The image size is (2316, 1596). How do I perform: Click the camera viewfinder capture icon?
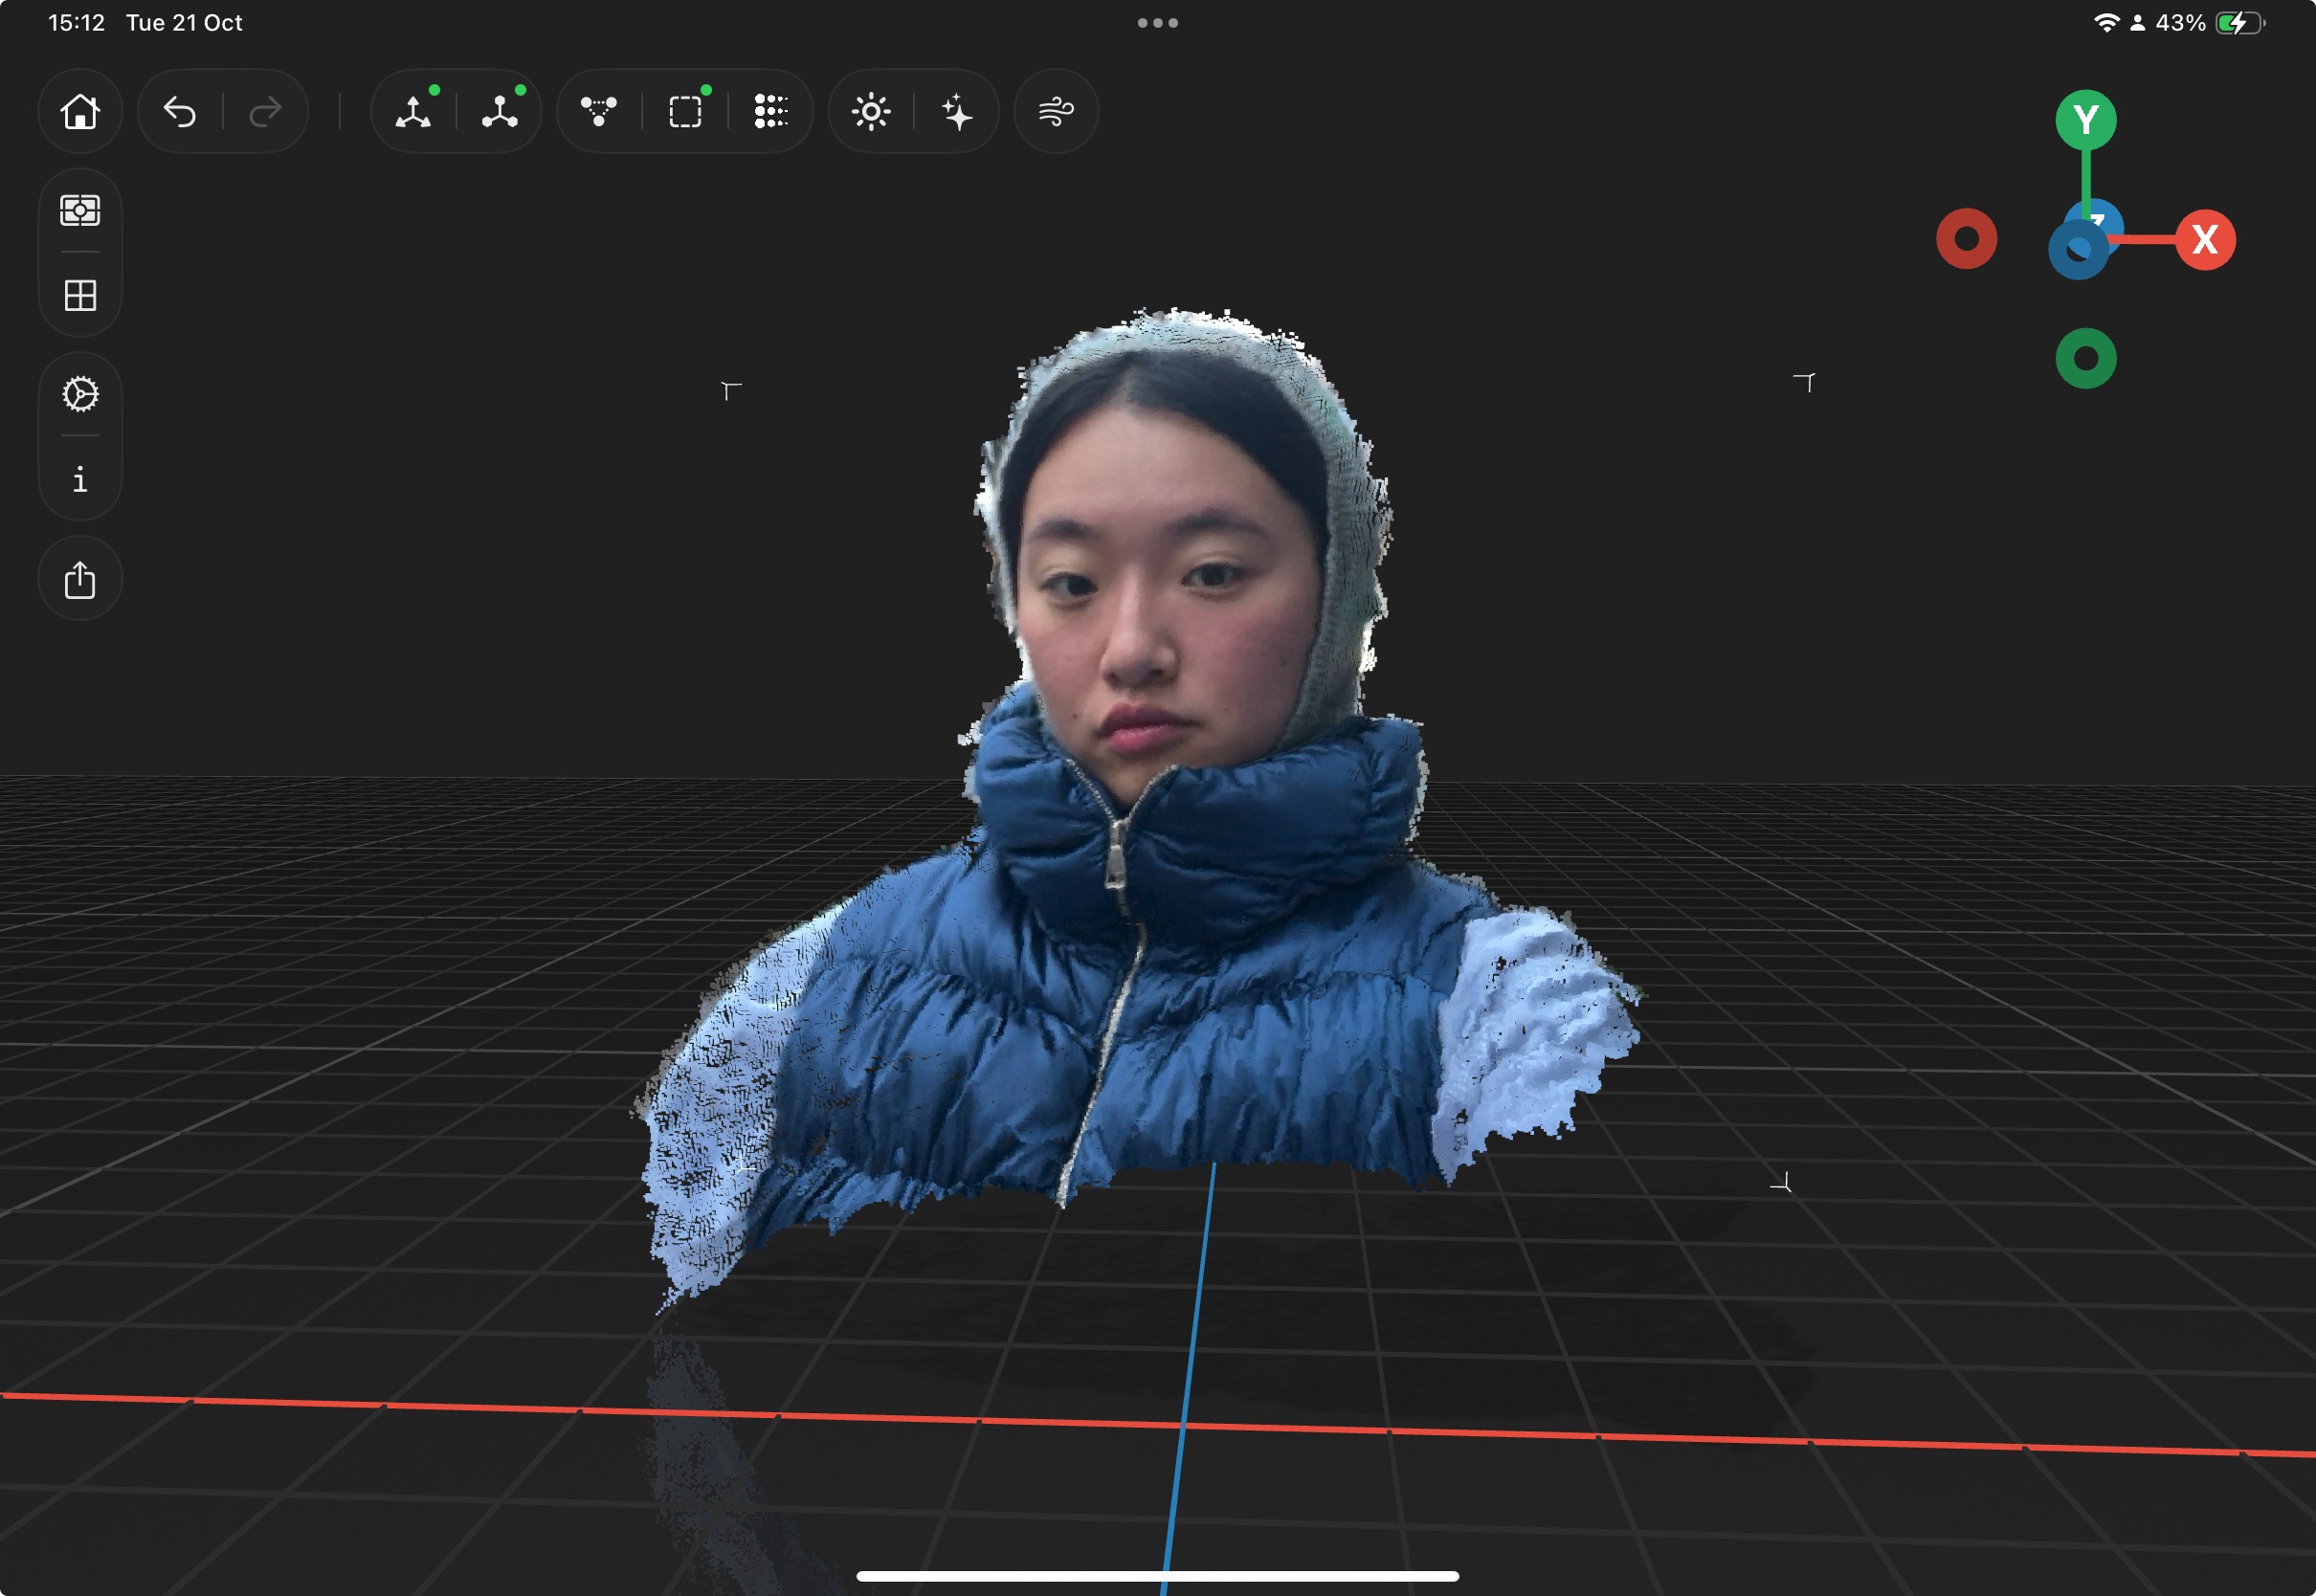pyautogui.click(x=80, y=210)
